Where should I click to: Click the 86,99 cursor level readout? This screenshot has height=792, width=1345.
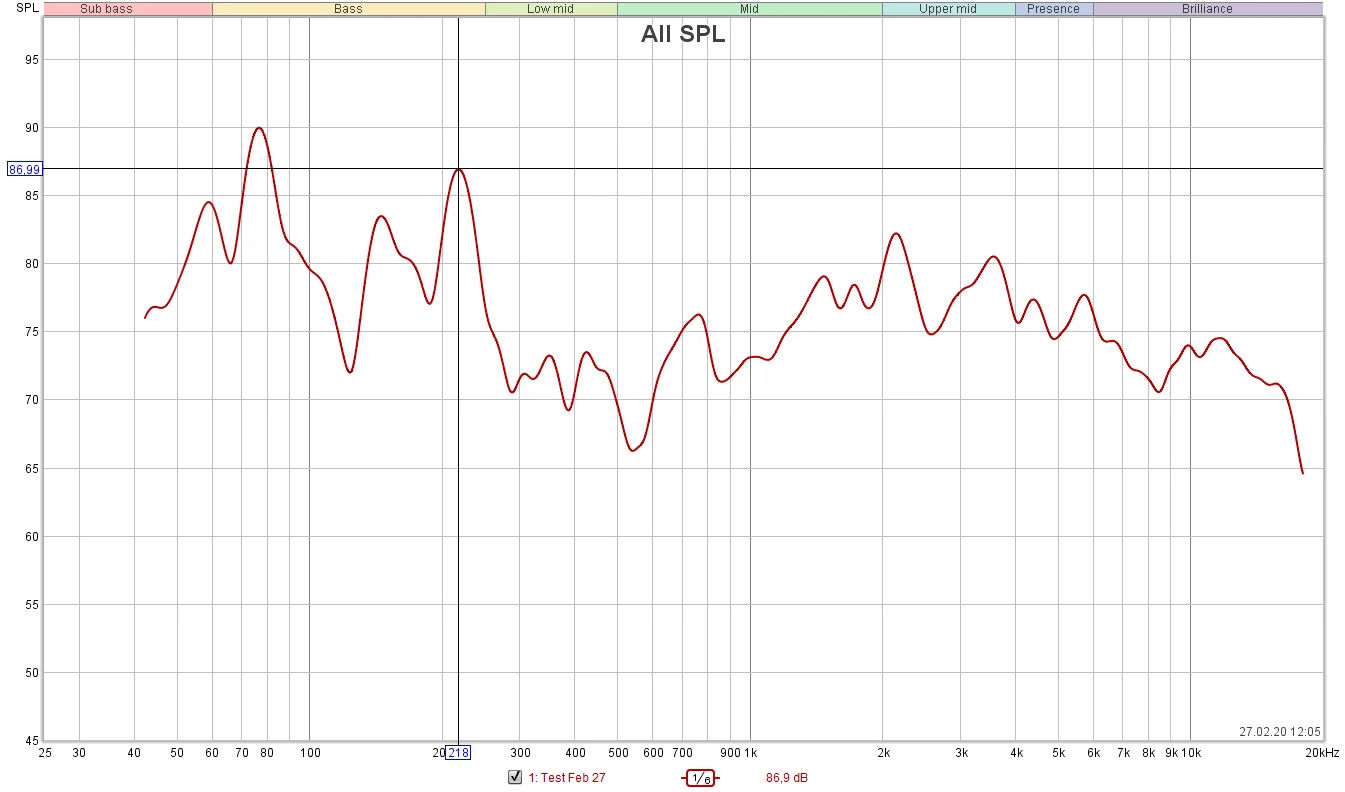click(25, 169)
